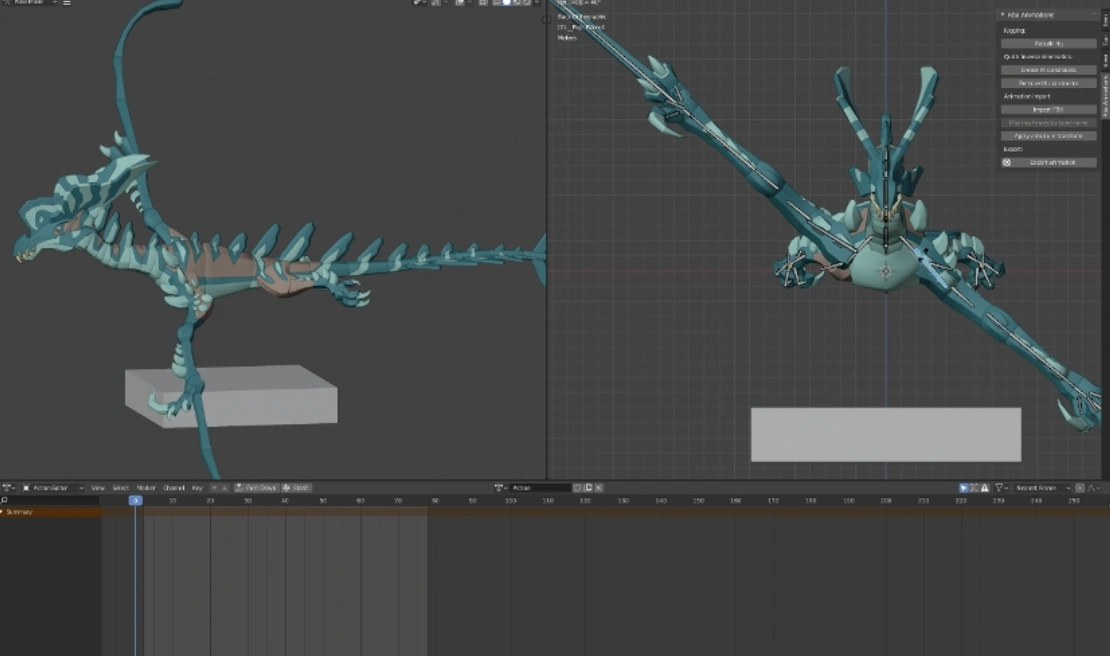Open the dope sheet editor type icon
Image resolution: width=1110 pixels, height=656 pixels.
pyautogui.click(x=7, y=488)
